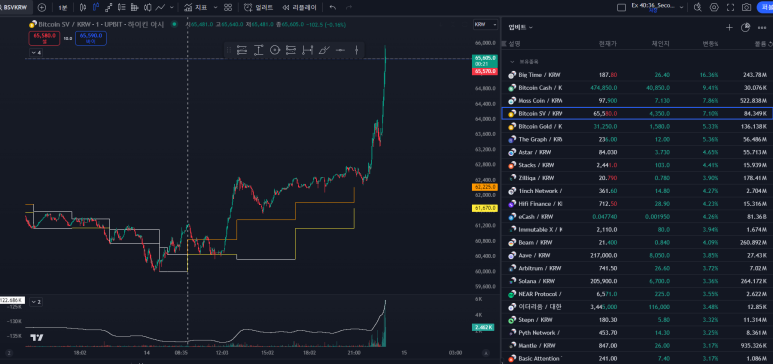The width and height of the screenshot is (773, 364).
Task: Select Moss Coin / KRW row
Action: pyautogui.click(x=637, y=101)
